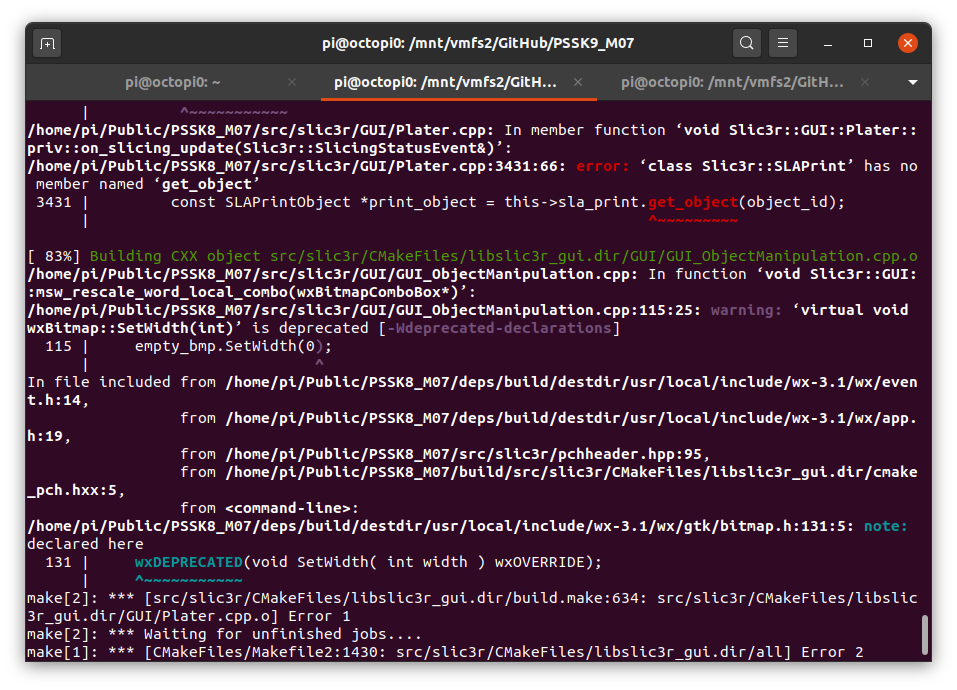Click the window title showing PSSK9_M07
This screenshot has width=957, height=690.
478,42
